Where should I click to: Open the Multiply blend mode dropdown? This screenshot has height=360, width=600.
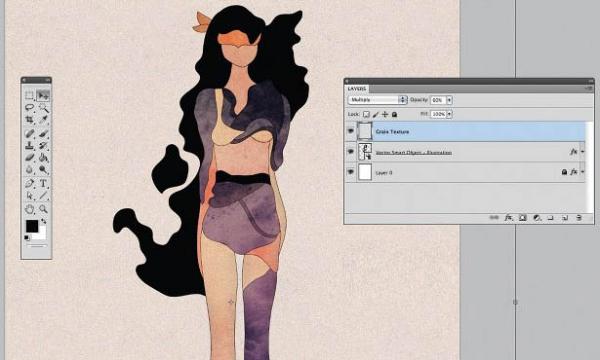[377, 100]
